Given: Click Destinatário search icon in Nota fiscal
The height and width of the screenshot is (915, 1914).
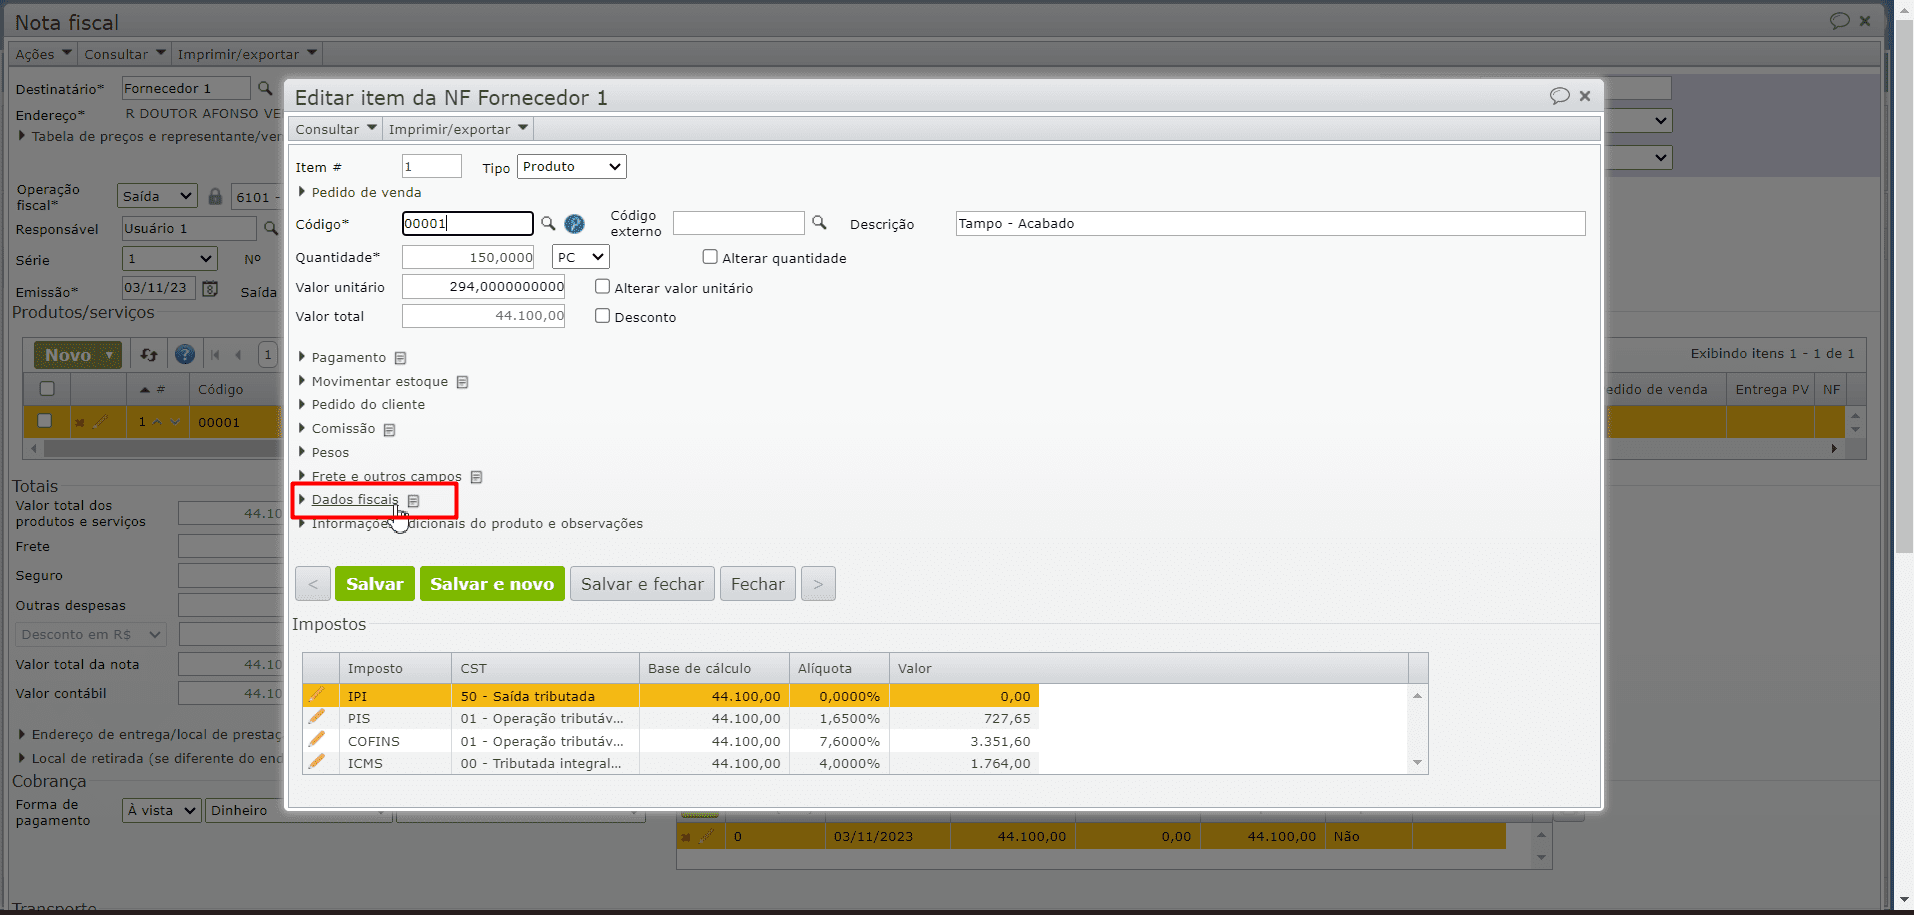Looking at the screenshot, I should coord(265,88).
